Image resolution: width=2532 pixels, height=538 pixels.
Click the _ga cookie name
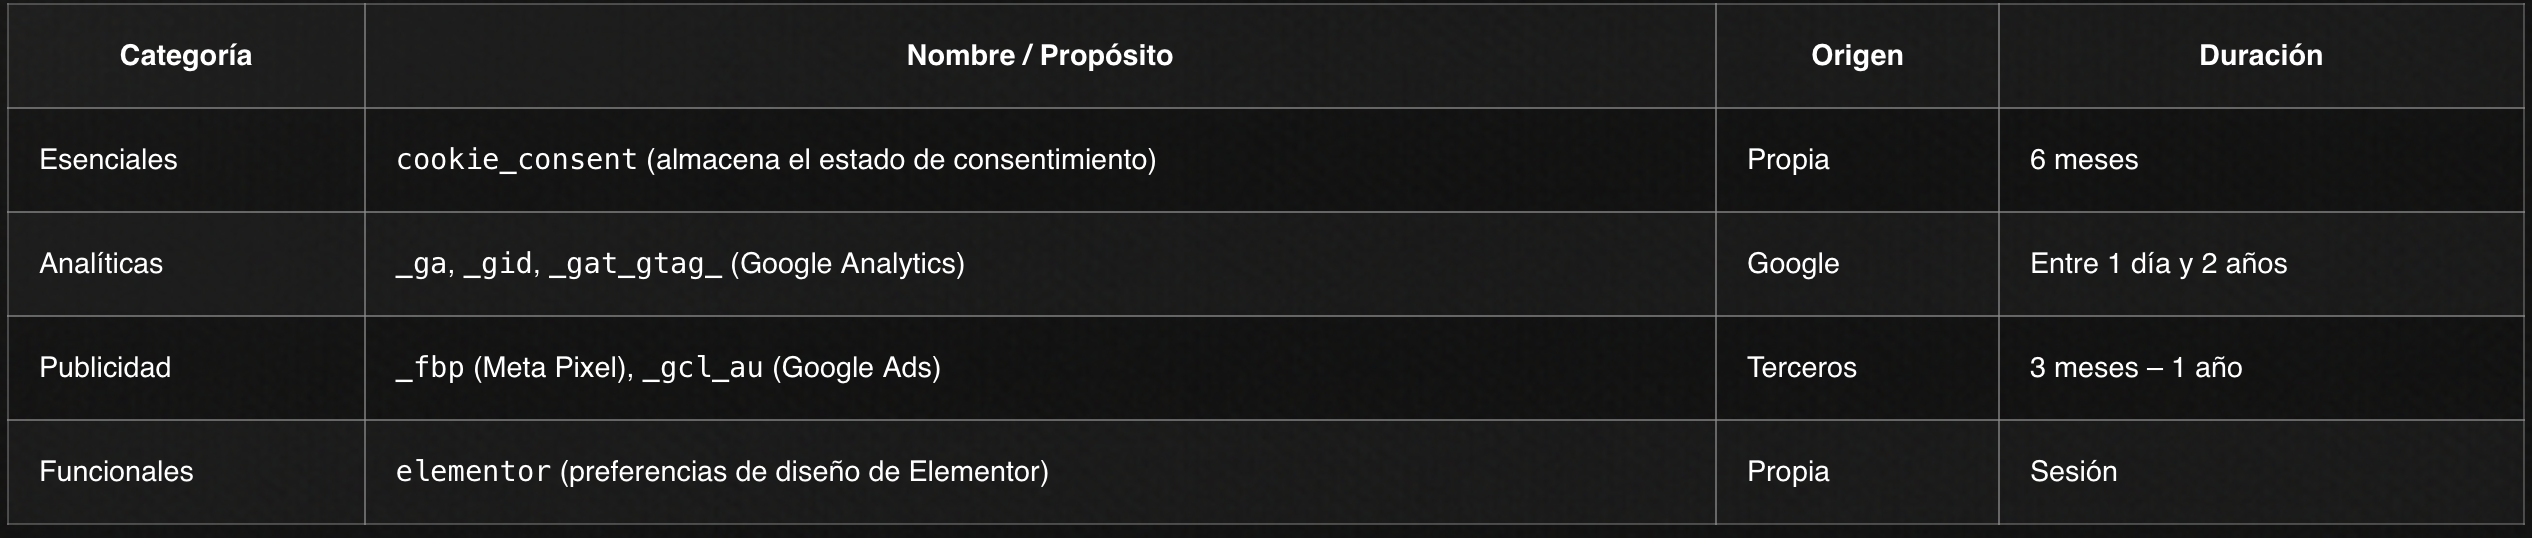421,264
